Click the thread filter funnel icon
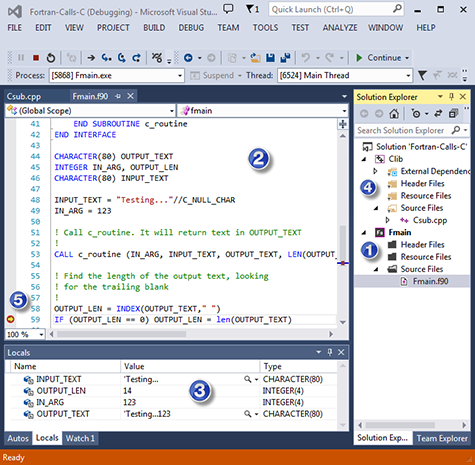The image size is (475, 465). point(422,76)
